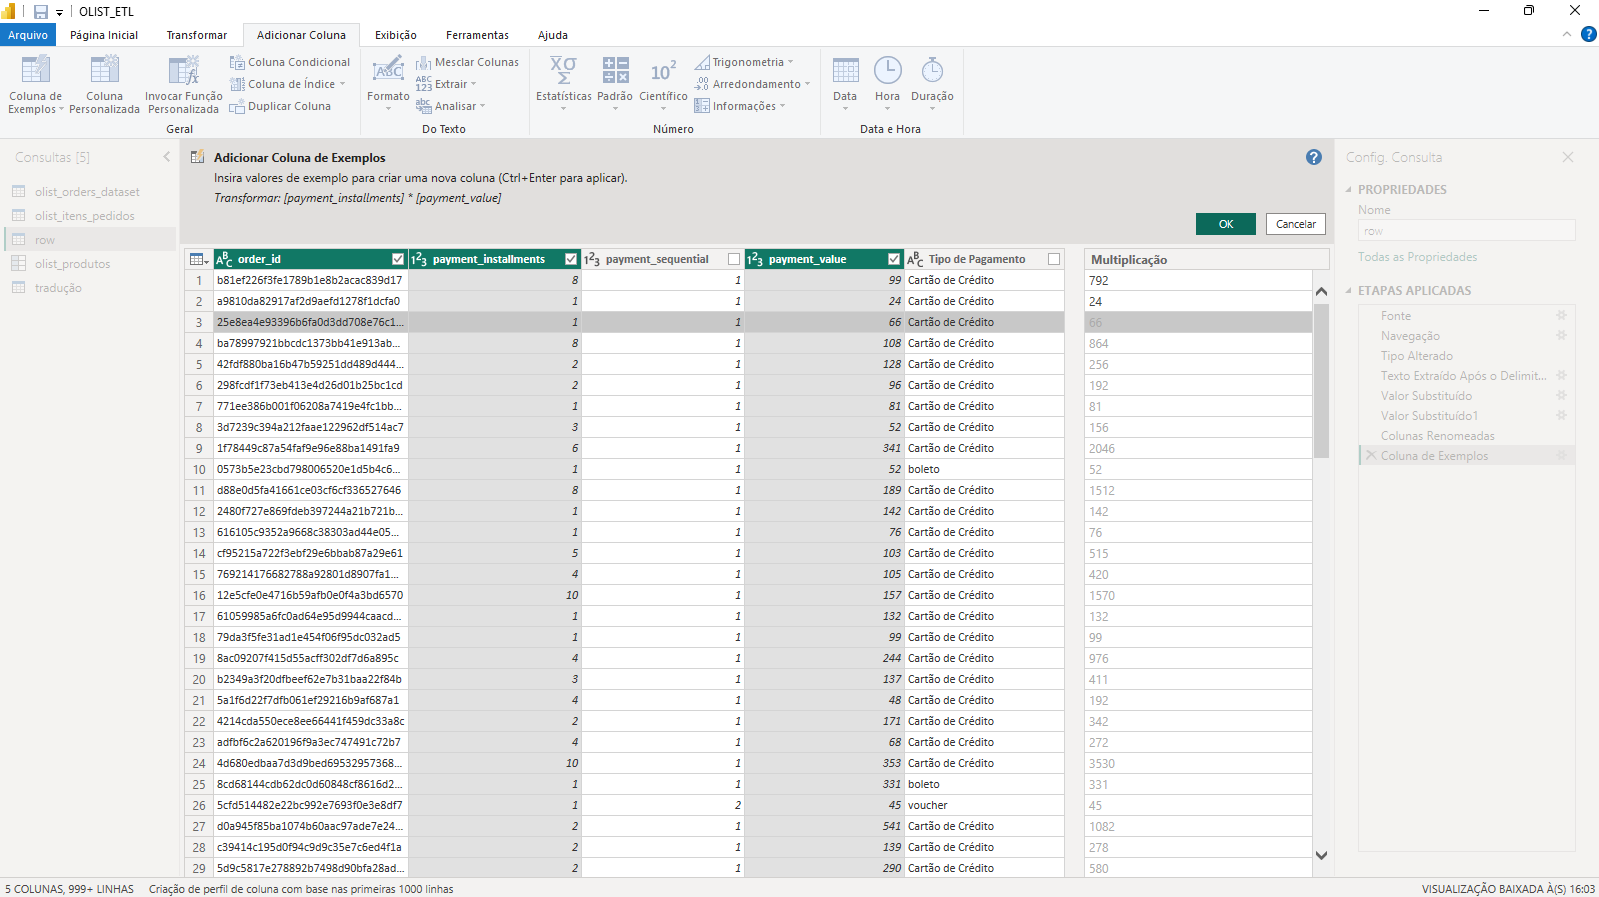Open the blue help icon in ribbon corner
Viewport: 1599px width, 897px height.
1588,34
